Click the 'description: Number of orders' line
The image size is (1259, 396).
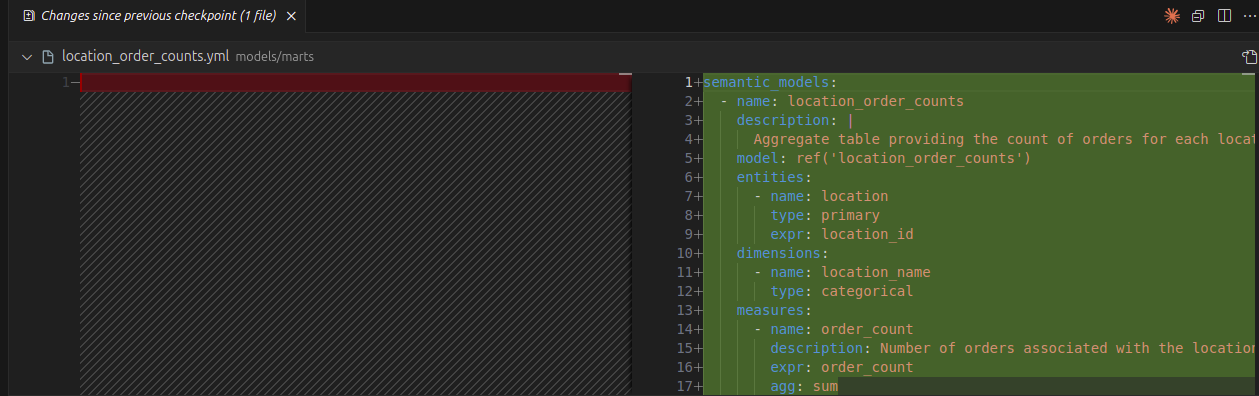(1013, 348)
